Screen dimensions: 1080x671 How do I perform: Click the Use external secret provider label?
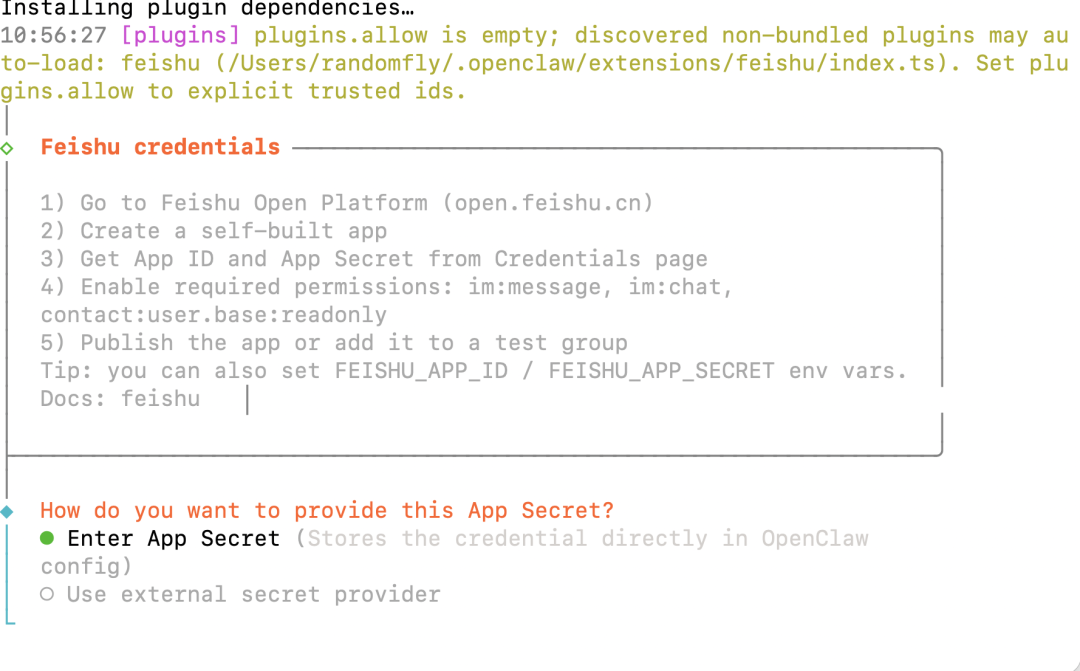(x=253, y=595)
